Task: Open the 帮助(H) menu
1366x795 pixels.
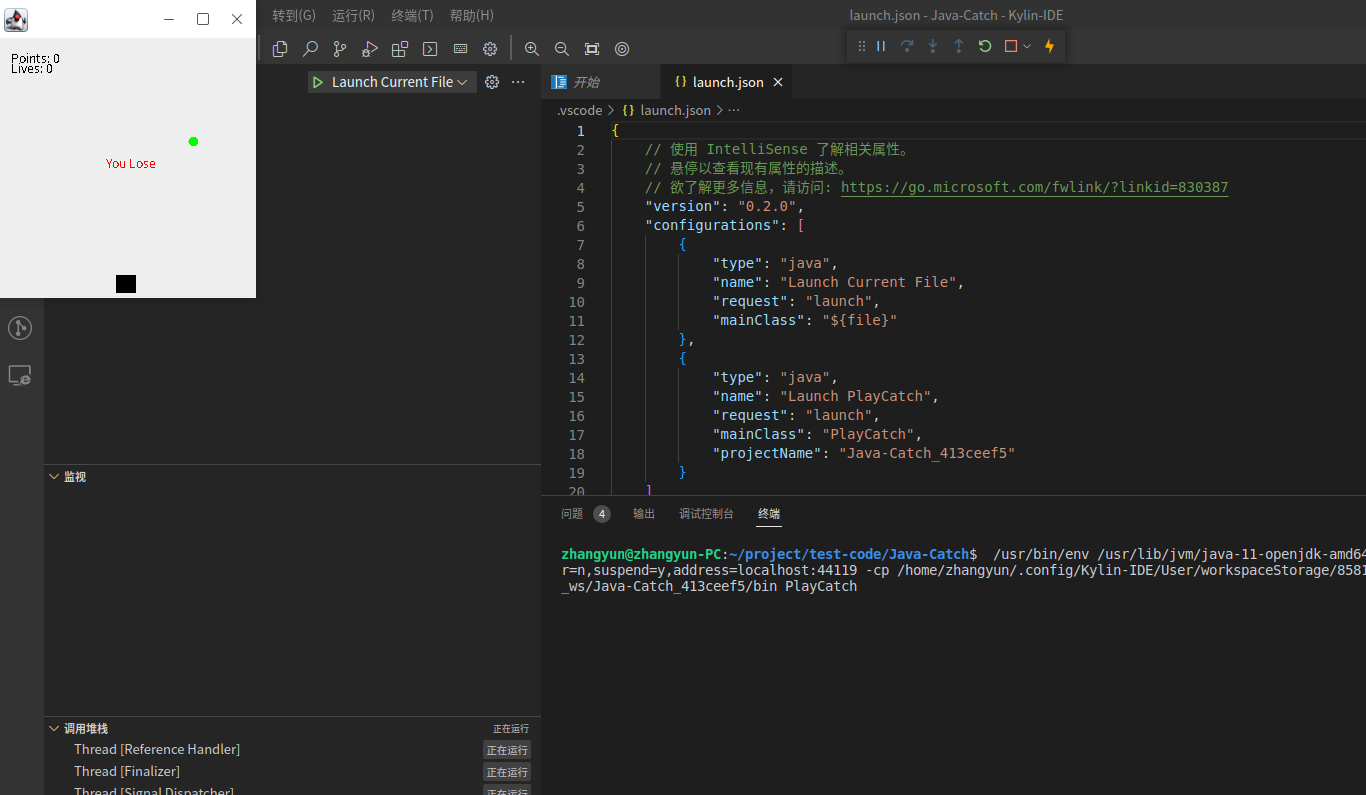Action: [472, 15]
